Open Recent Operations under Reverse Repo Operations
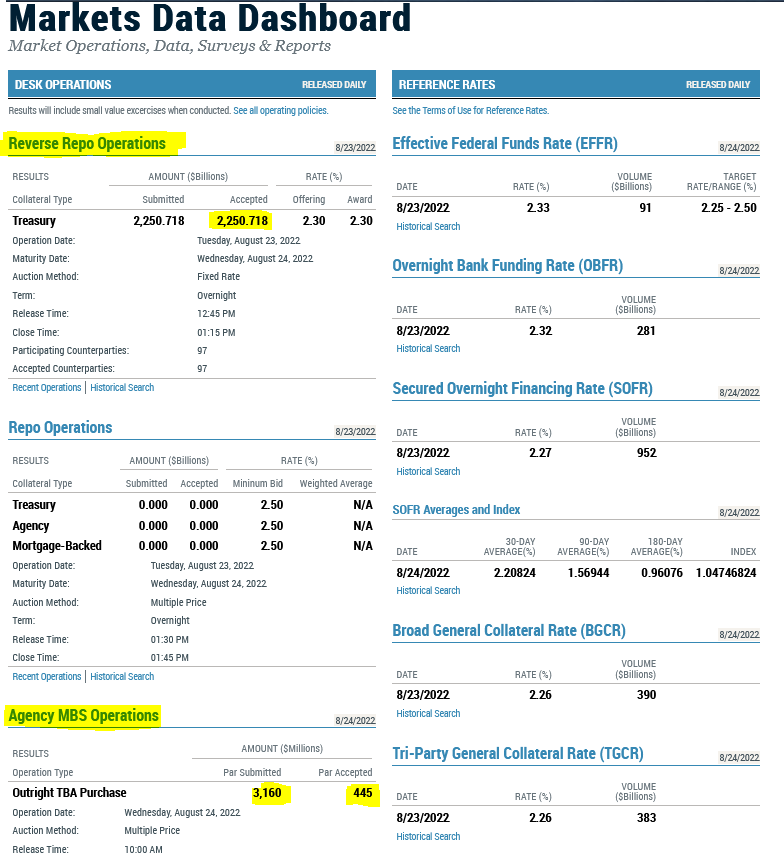The image size is (784, 857). tap(46, 388)
